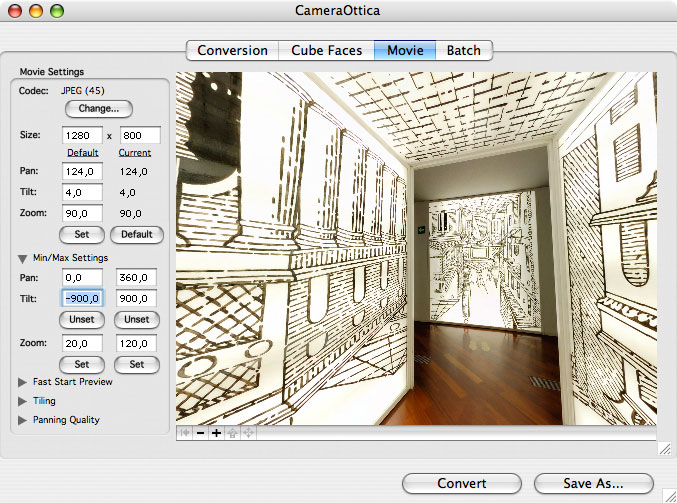Click the current Tilt value 4,0
This screenshot has height=503, width=677.
point(127,193)
